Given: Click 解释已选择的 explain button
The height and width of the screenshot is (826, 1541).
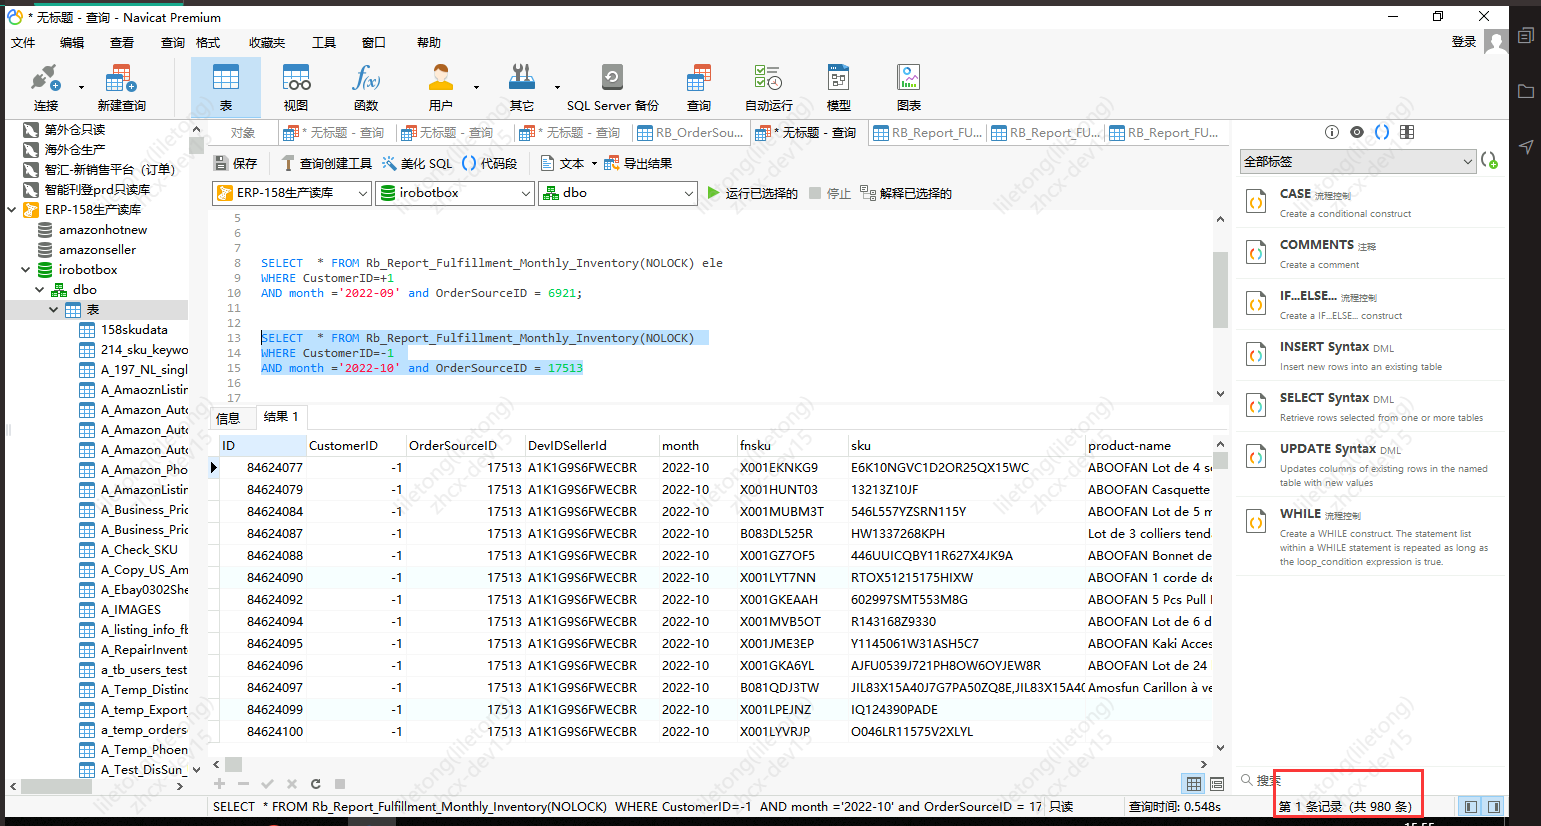Looking at the screenshot, I should click(x=906, y=193).
